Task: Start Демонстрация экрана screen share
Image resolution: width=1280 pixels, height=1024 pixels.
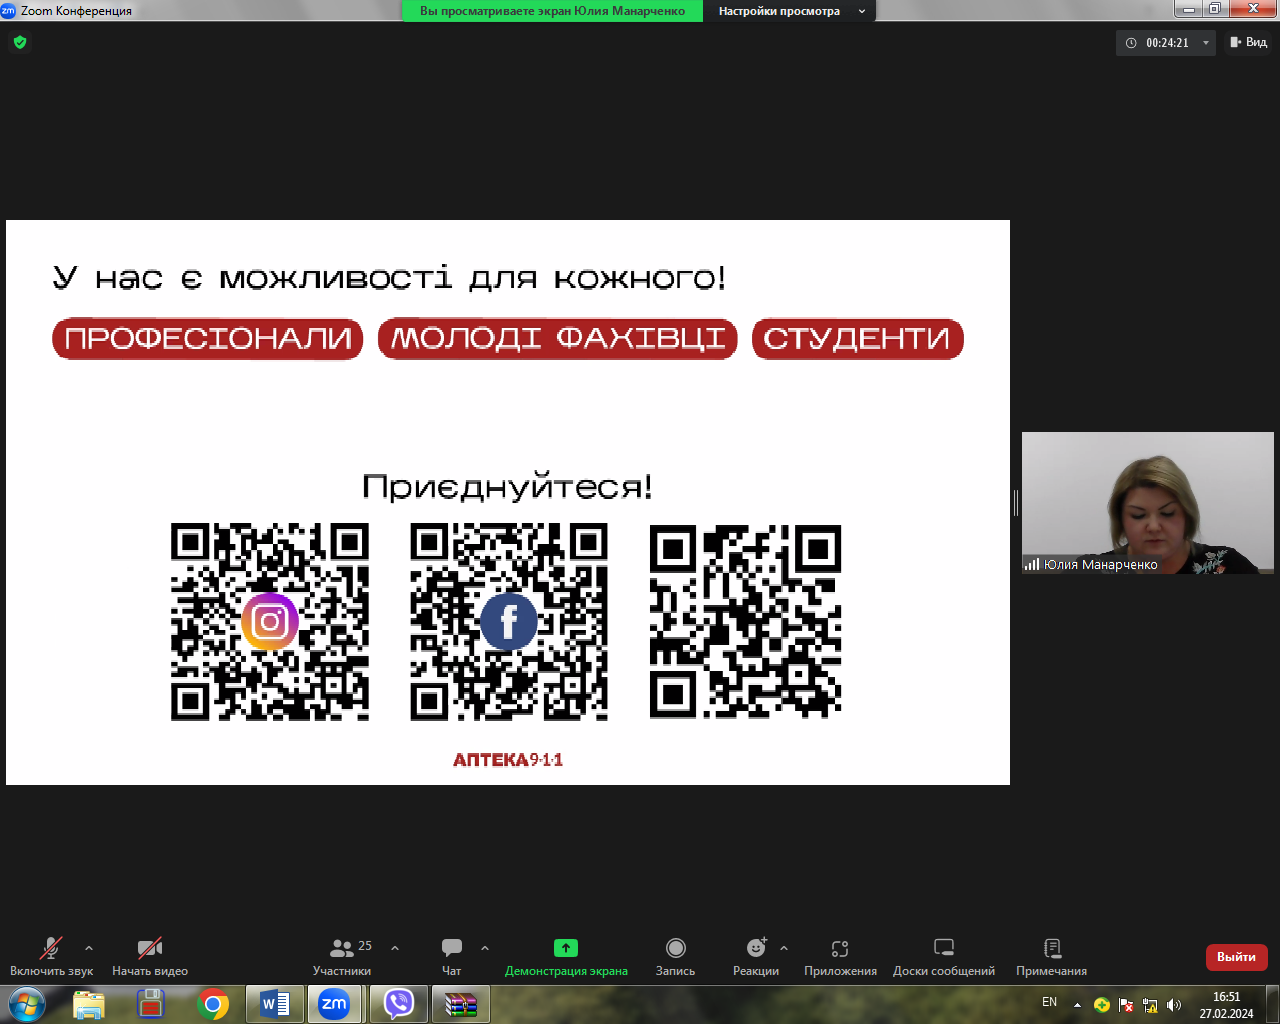Action: 566,956
